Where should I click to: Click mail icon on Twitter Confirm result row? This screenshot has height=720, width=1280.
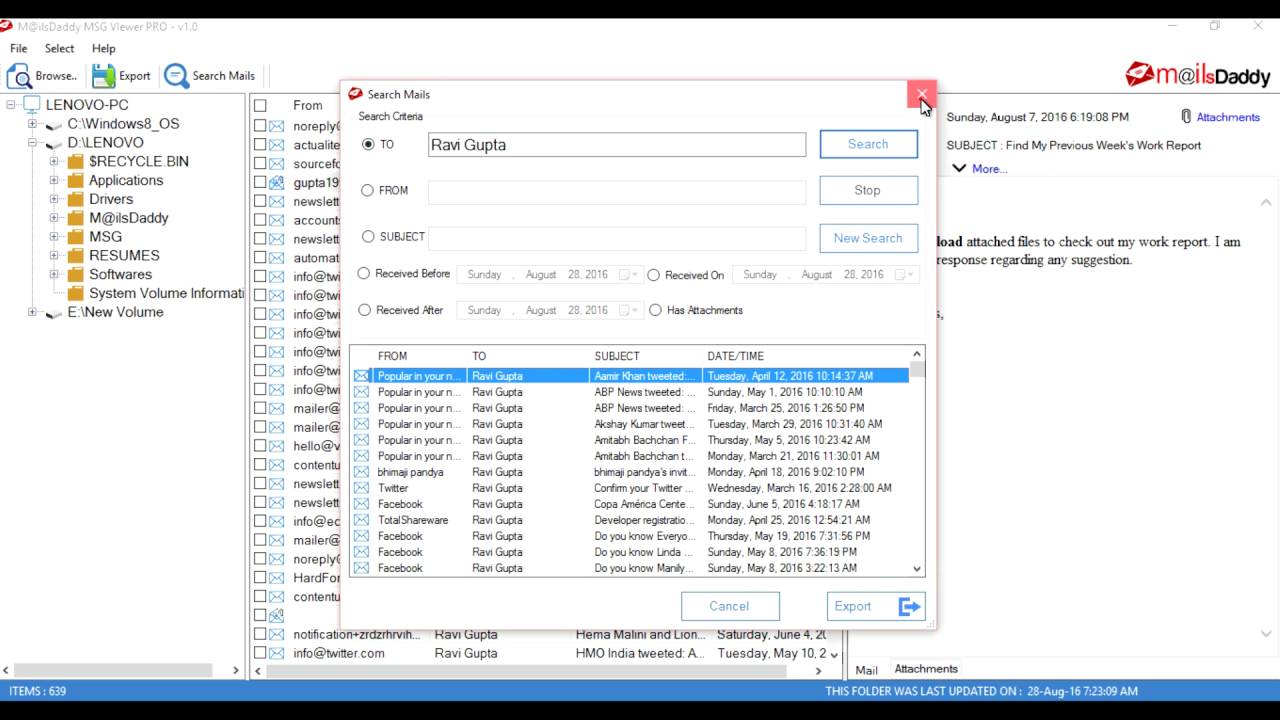tap(361, 488)
